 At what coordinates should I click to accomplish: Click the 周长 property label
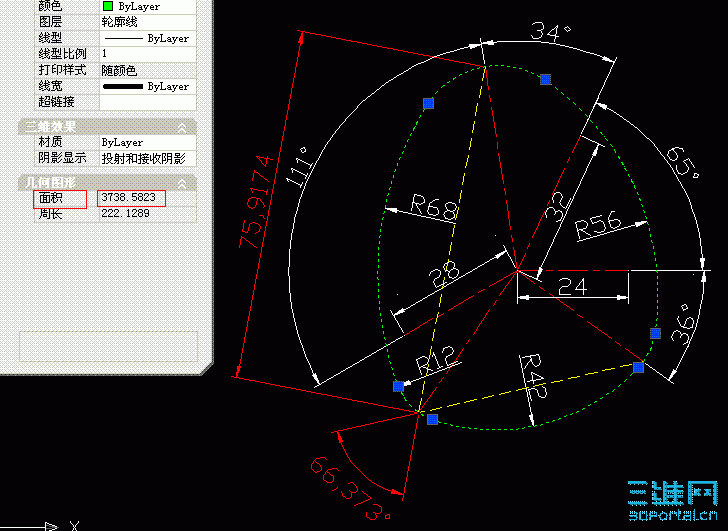point(50,214)
